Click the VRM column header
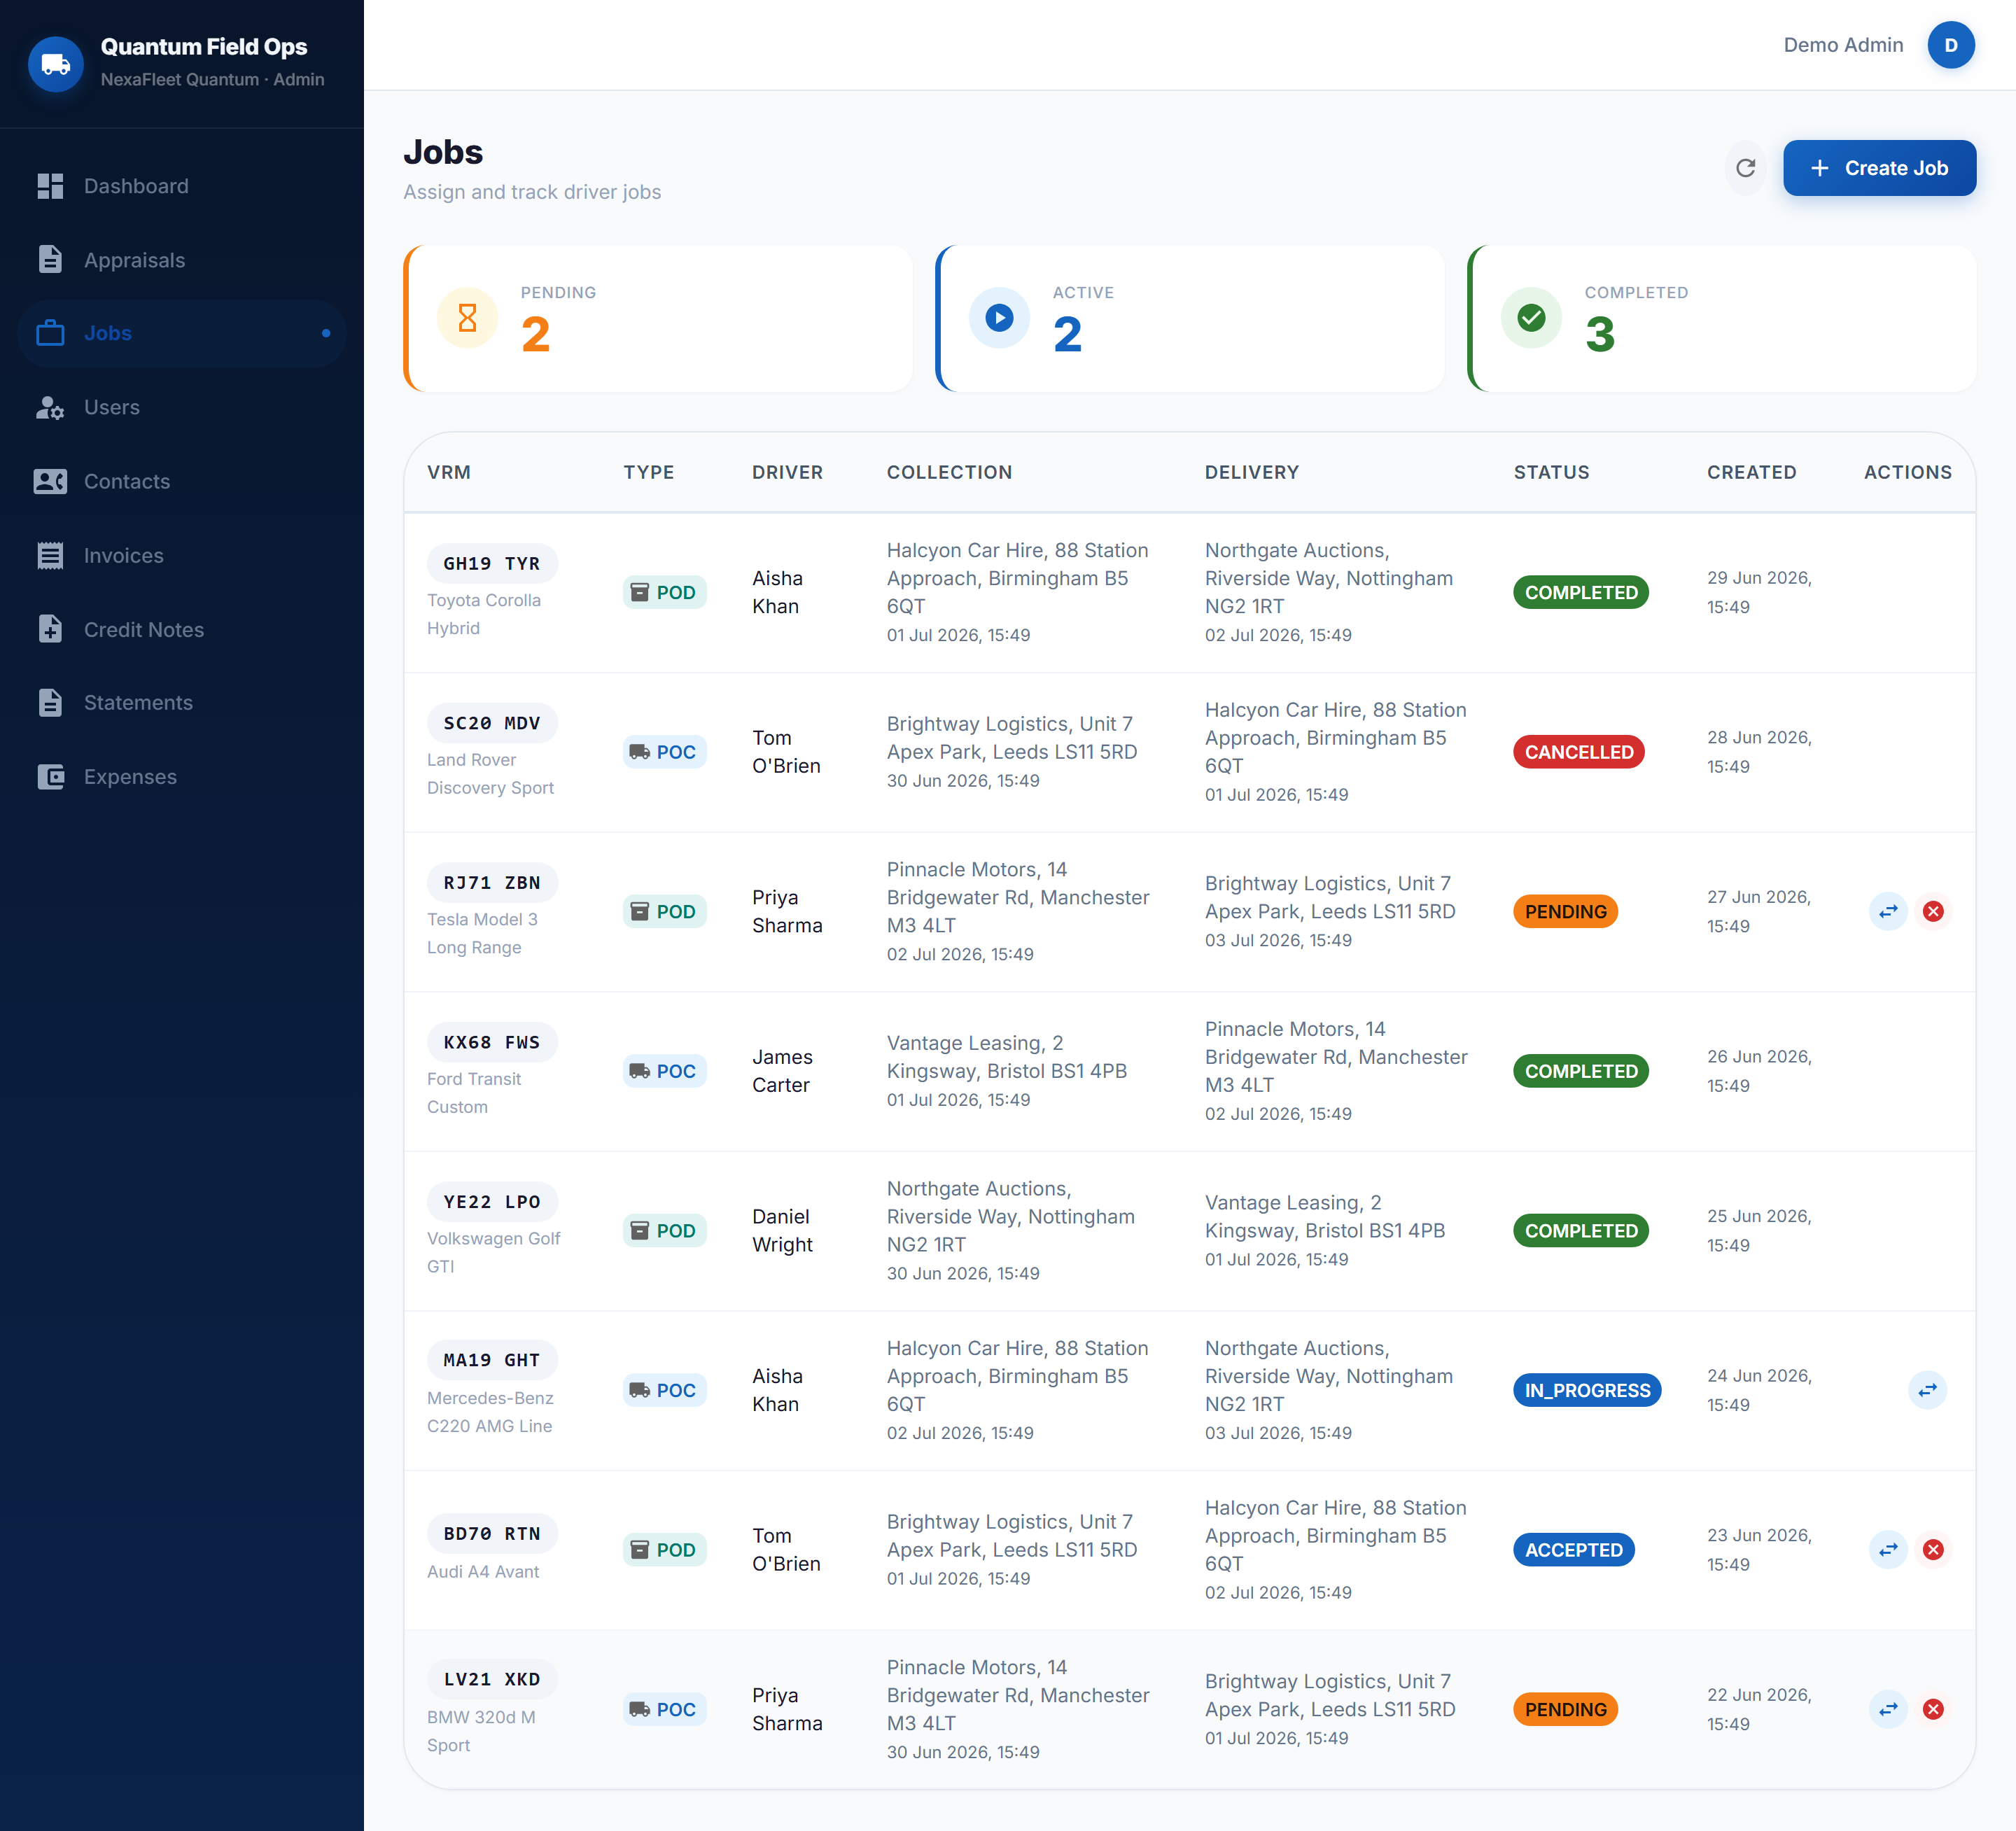Viewport: 2016px width, 1831px height. [x=449, y=472]
